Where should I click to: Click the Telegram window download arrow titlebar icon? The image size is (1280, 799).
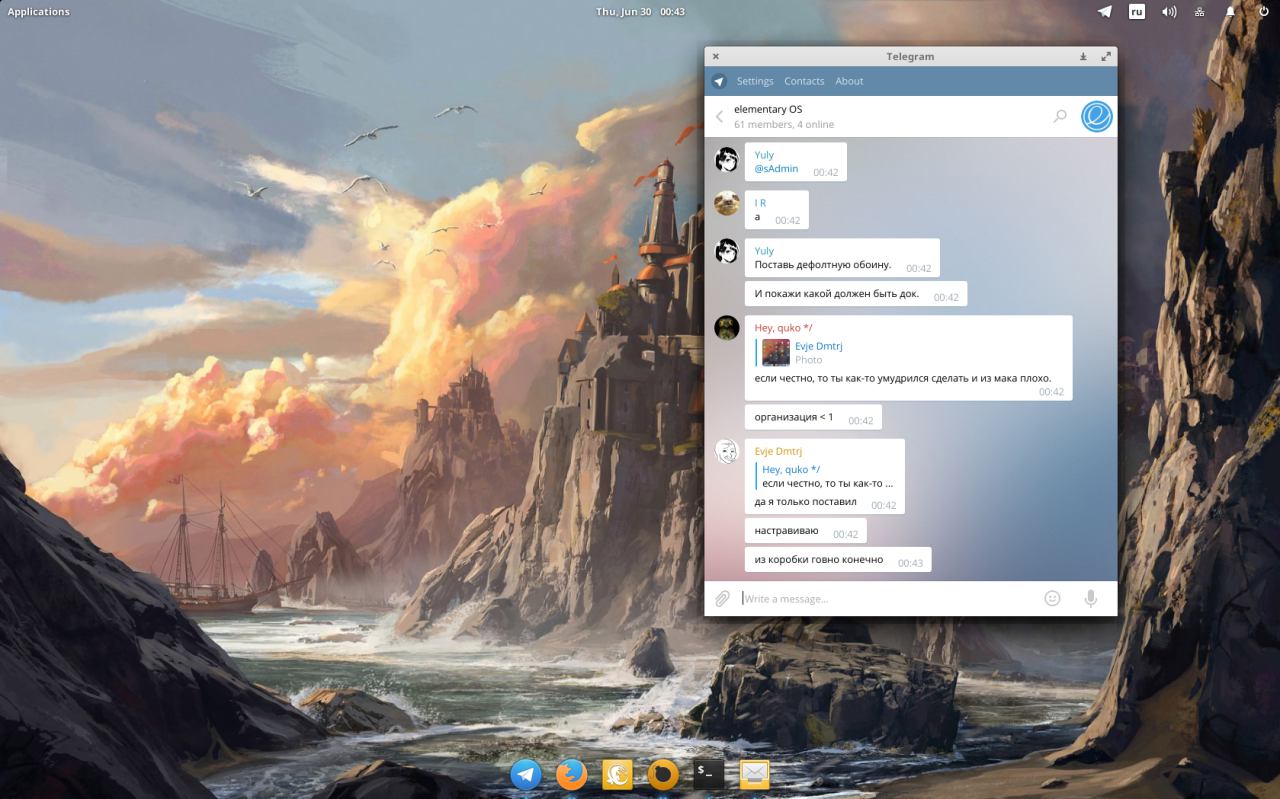(x=1083, y=57)
